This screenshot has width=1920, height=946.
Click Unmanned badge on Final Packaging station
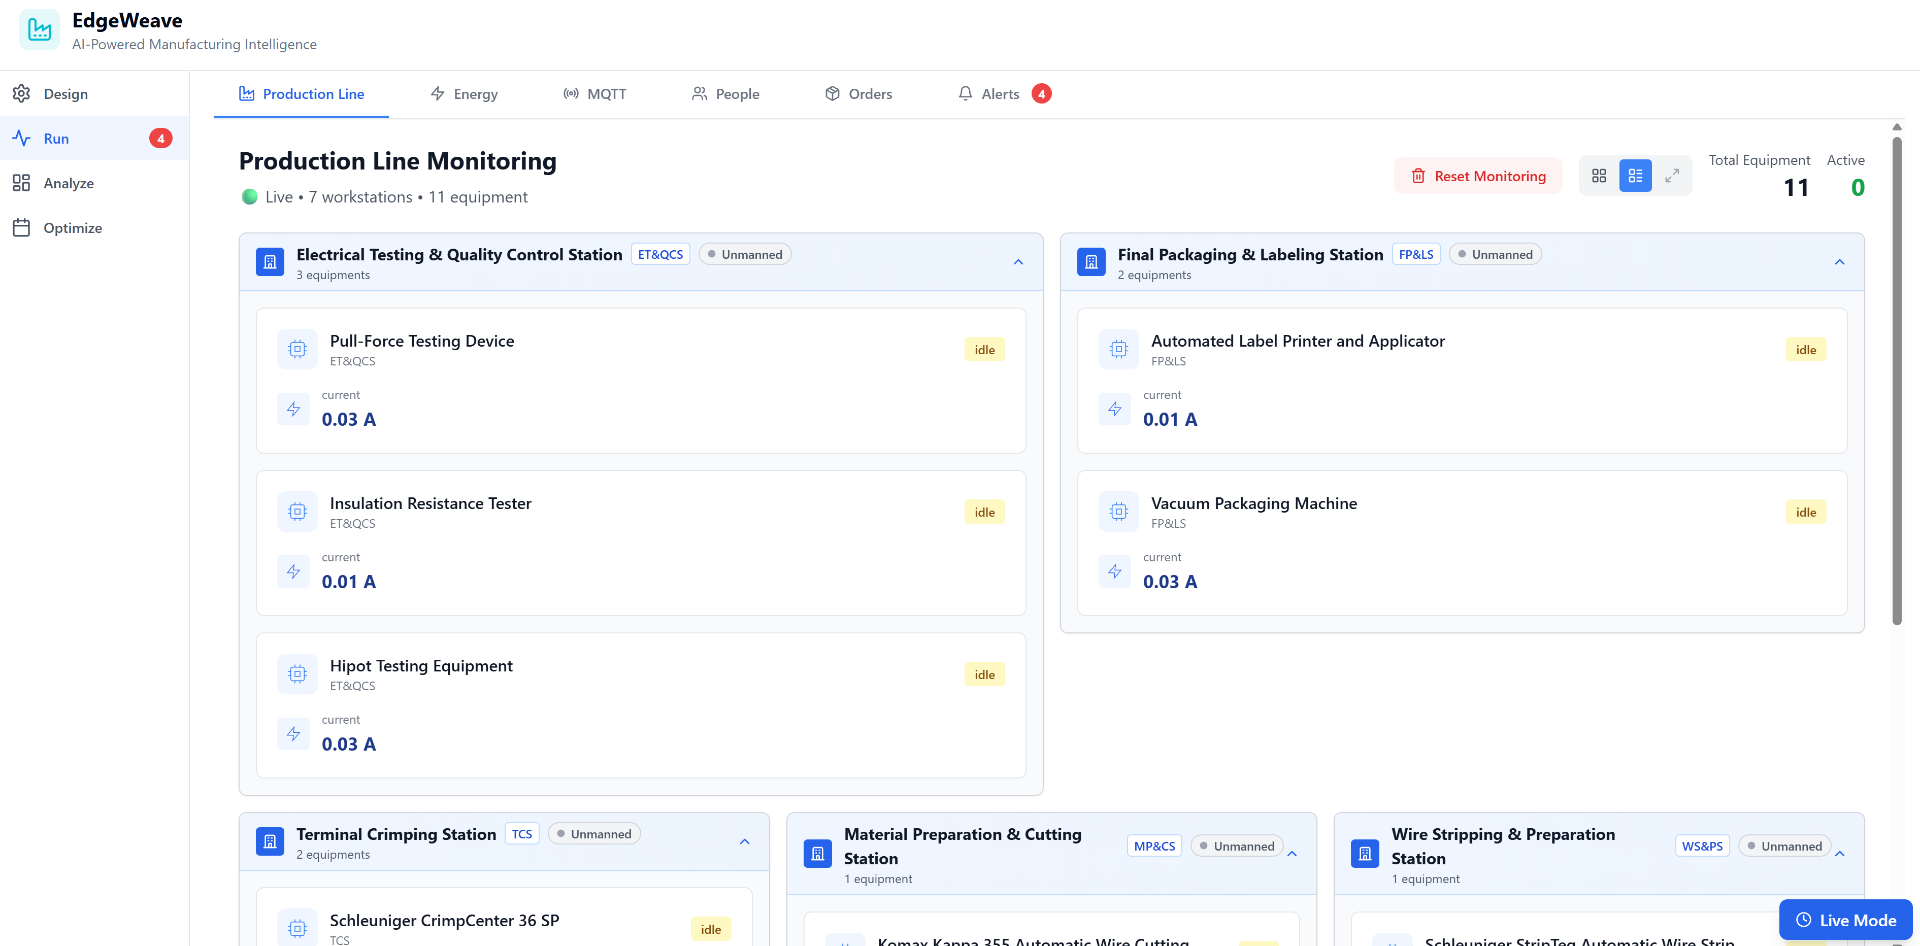[1495, 255]
